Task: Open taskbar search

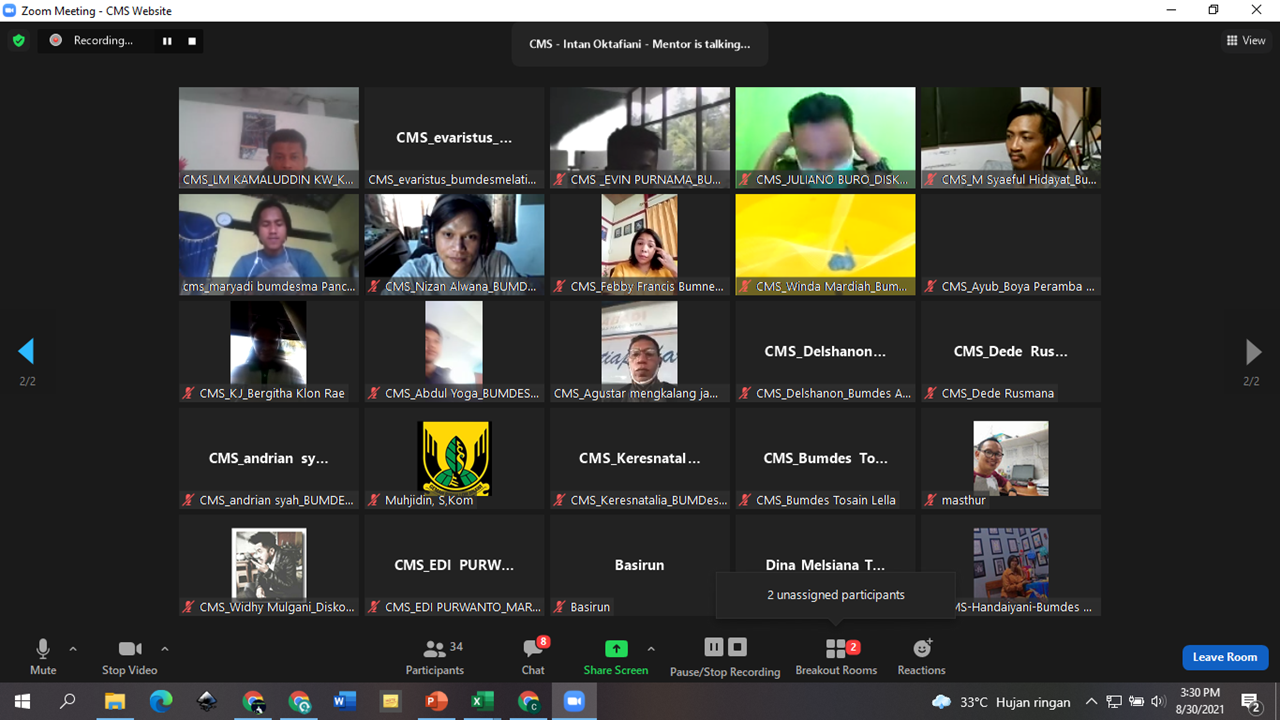Action: [x=68, y=702]
